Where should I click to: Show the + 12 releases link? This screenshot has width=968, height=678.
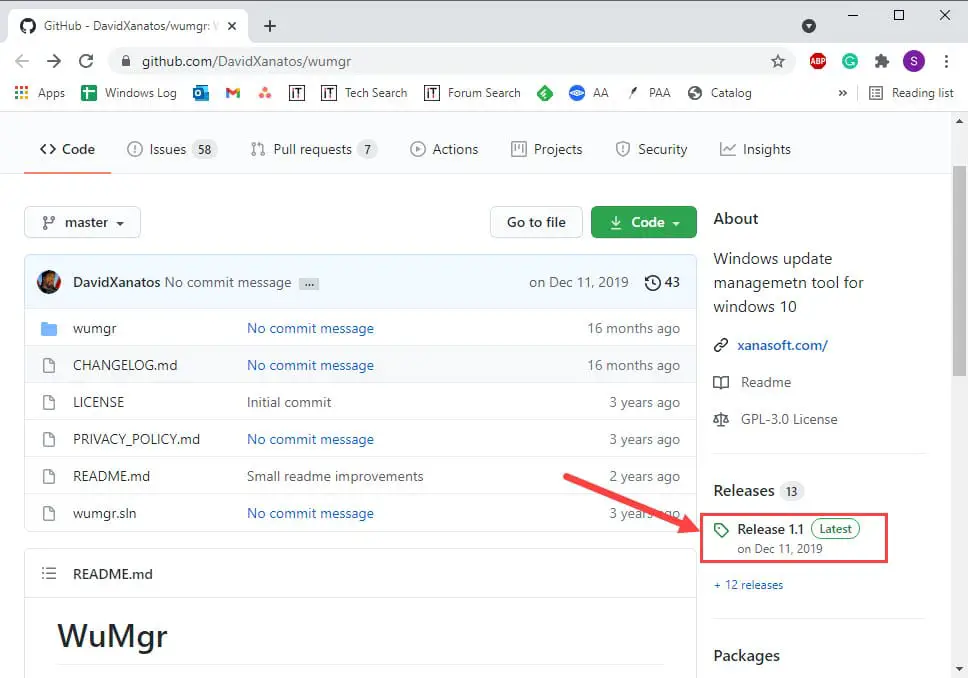(x=748, y=585)
